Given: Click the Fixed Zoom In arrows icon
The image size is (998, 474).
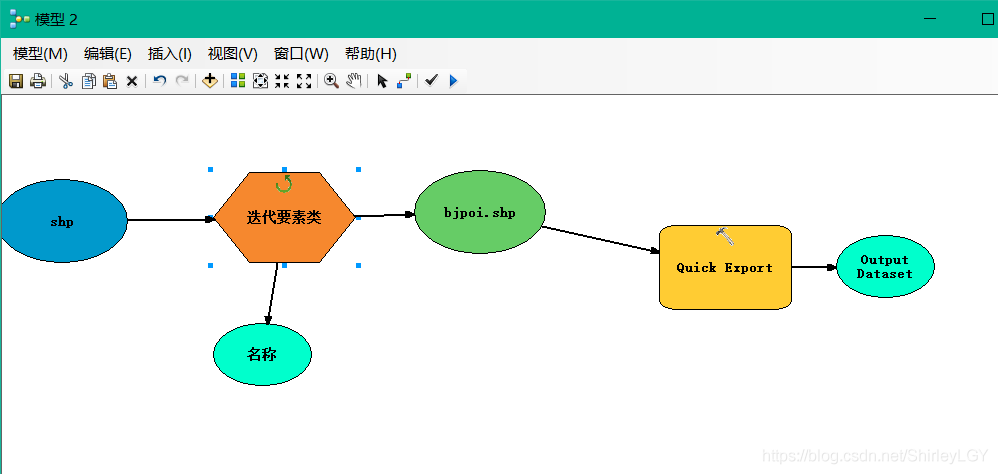Looking at the screenshot, I should (282, 81).
